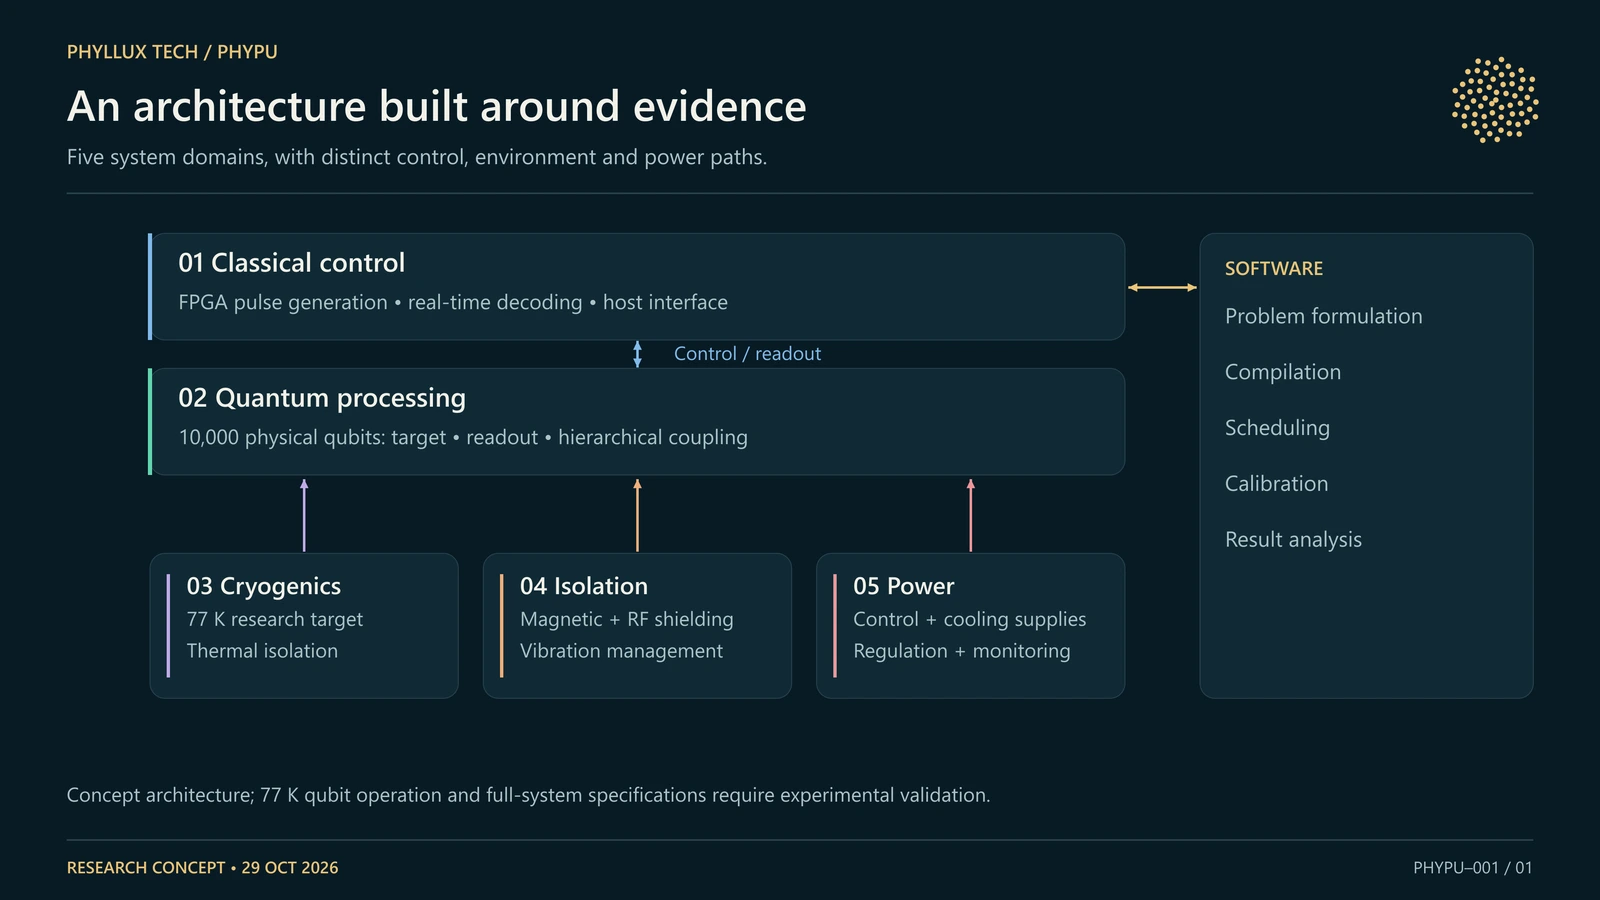Select the slide title 'An architecture built around evidence'

[437, 106]
